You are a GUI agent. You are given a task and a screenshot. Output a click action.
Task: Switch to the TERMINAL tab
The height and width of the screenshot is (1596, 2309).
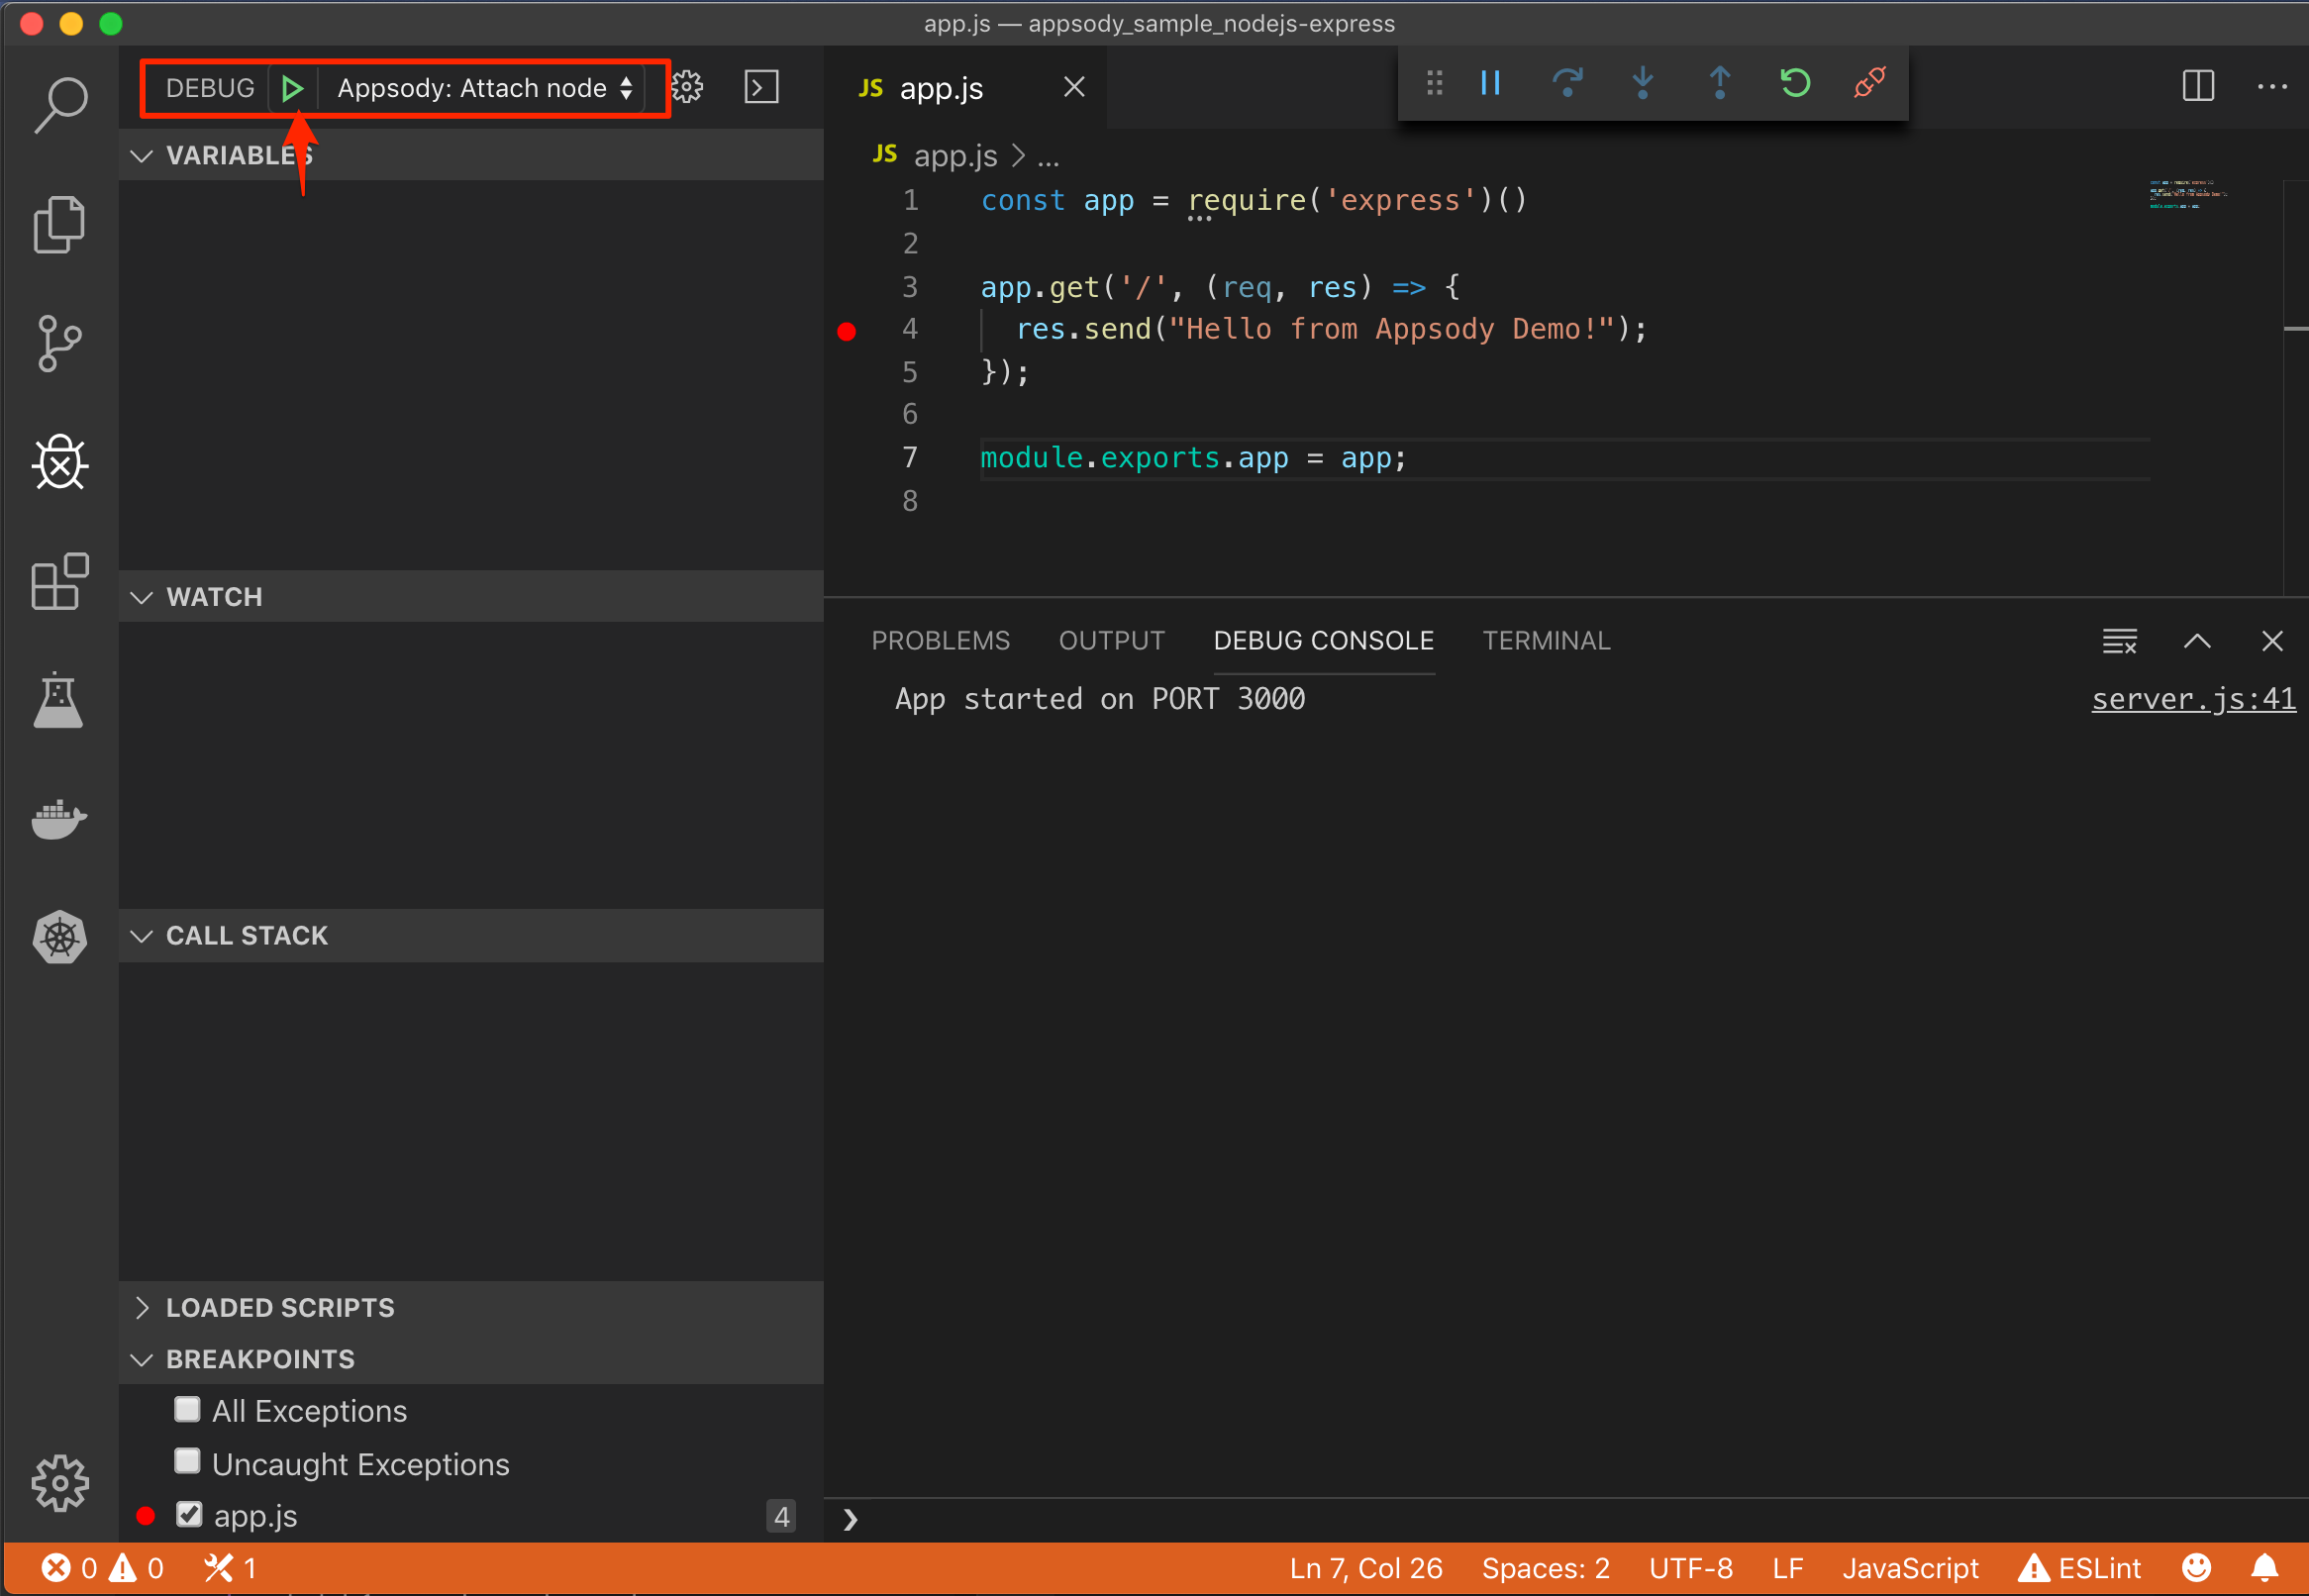pos(1546,641)
